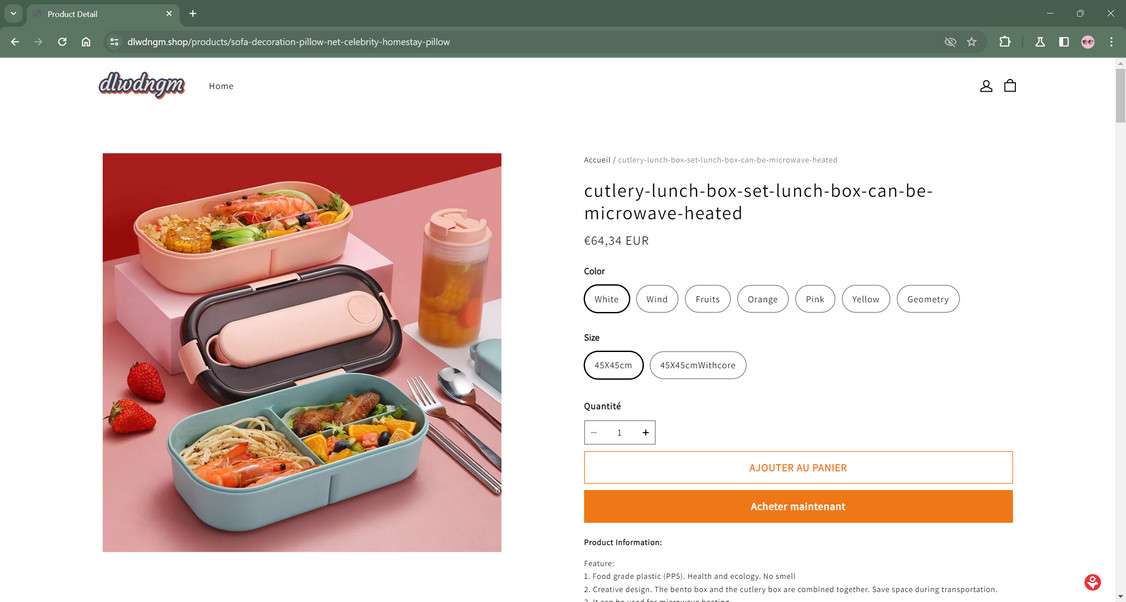Click the lunch box product image
The height and width of the screenshot is (602, 1126).
[x=302, y=352]
